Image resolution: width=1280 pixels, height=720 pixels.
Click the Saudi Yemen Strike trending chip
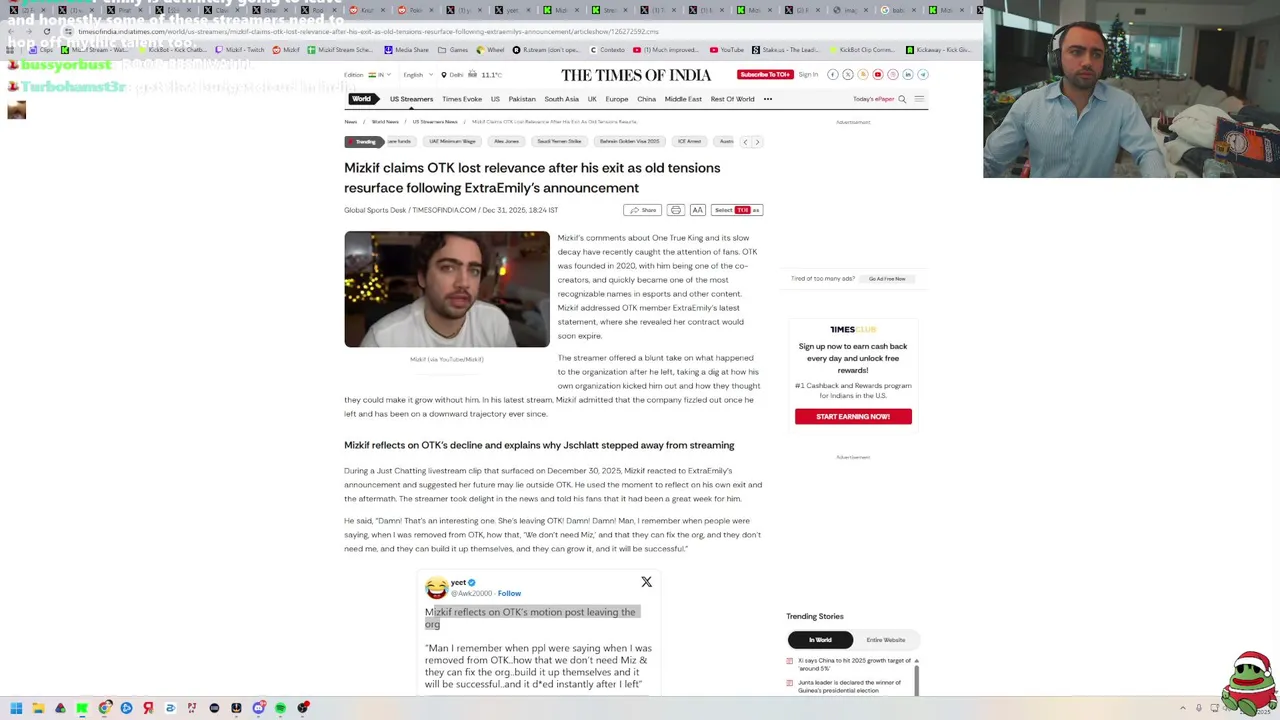point(559,142)
